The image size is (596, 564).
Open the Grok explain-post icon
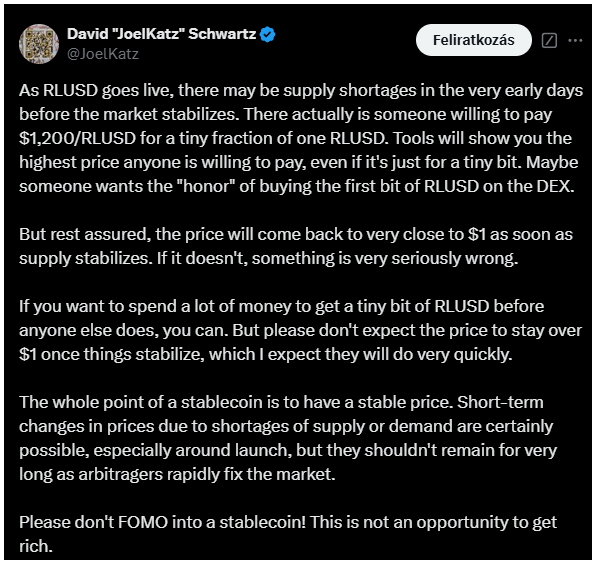549,40
